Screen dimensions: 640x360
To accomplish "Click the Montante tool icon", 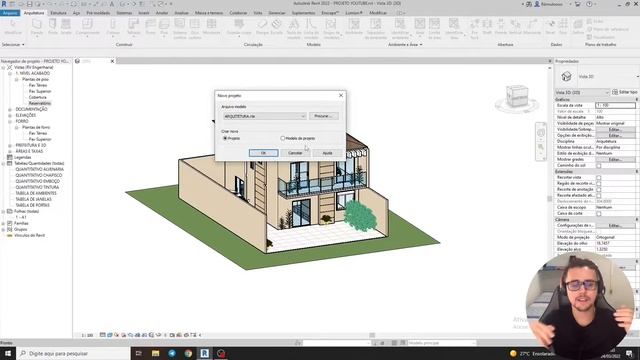I will [x=211, y=24].
